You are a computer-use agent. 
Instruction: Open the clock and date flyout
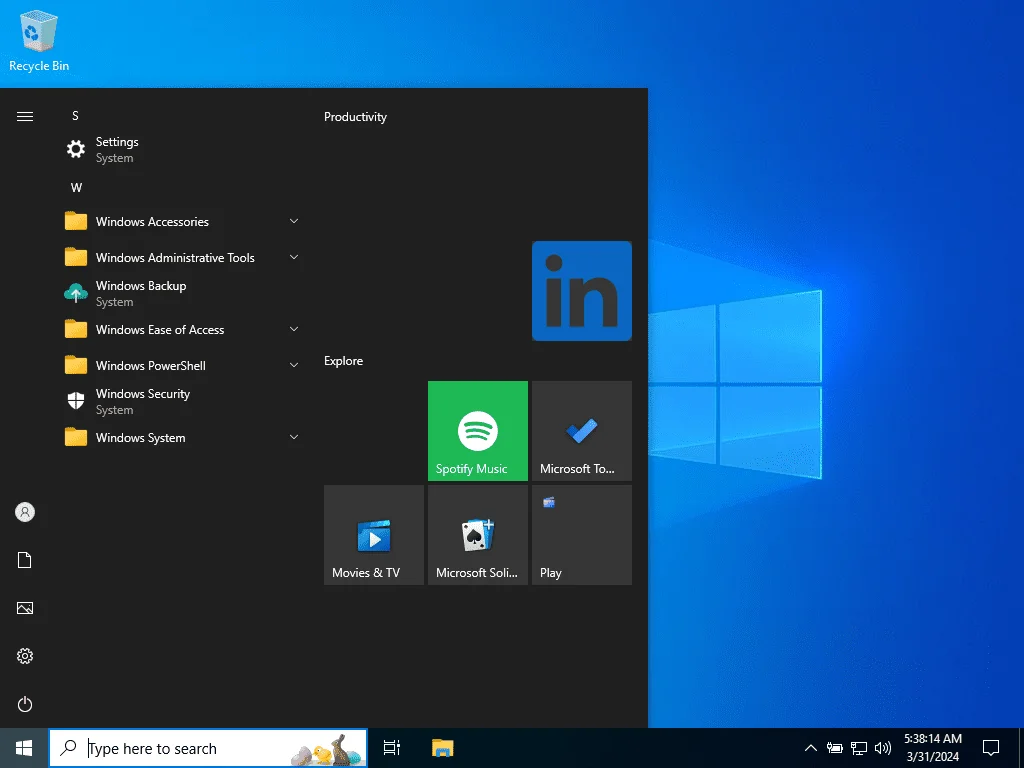(x=933, y=748)
